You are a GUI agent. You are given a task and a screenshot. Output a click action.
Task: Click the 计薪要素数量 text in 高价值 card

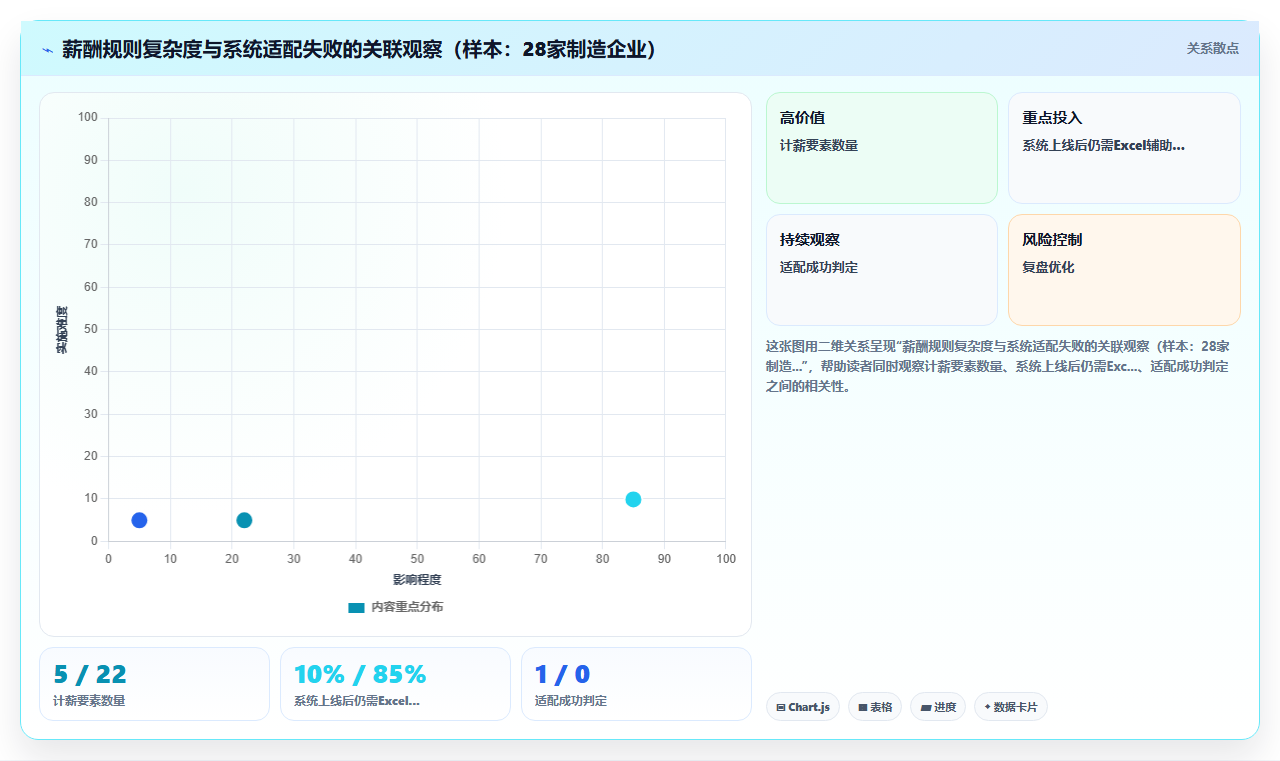click(819, 145)
